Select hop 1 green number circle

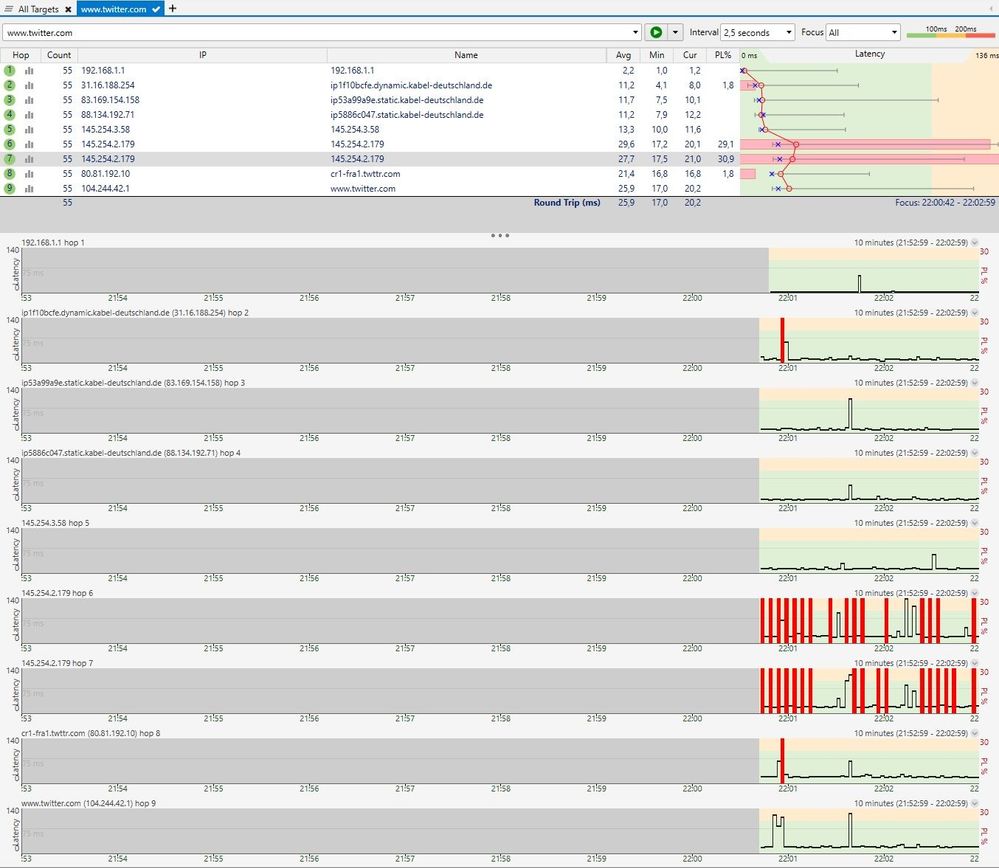tap(10, 71)
